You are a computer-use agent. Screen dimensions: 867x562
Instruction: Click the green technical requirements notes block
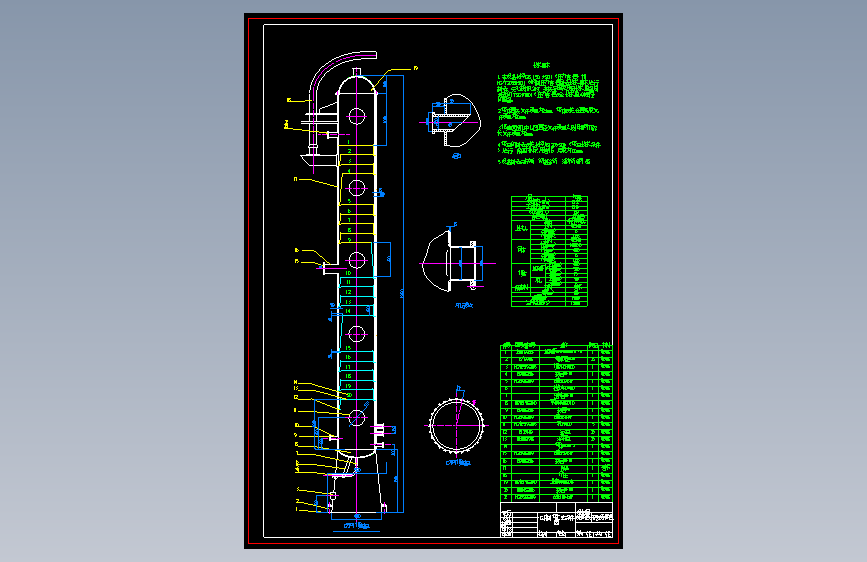(x=549, y=113)
